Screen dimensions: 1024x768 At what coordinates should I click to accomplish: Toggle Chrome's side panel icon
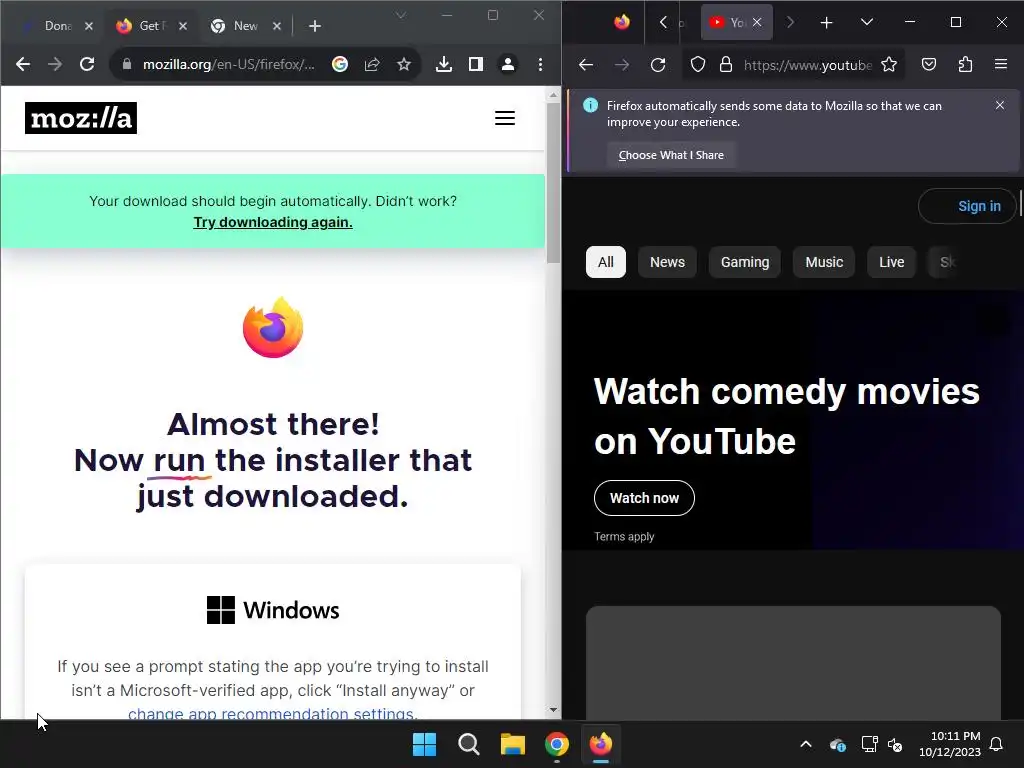[x=476, y=64]
